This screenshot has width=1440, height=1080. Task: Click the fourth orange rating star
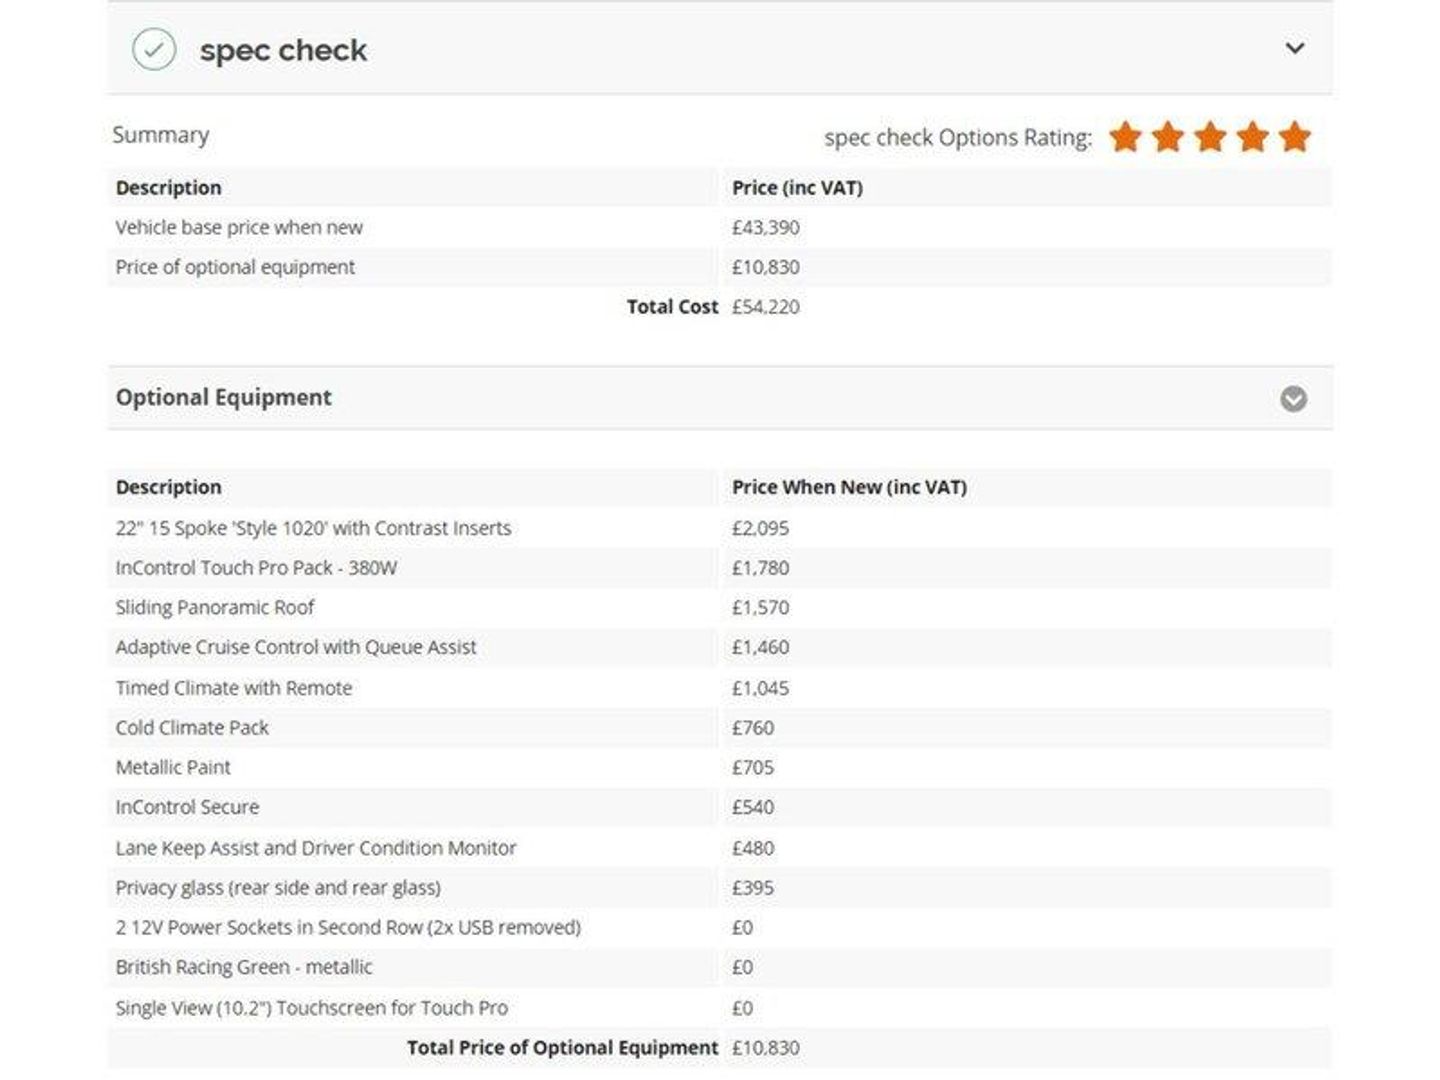(x=1252, y=137)
